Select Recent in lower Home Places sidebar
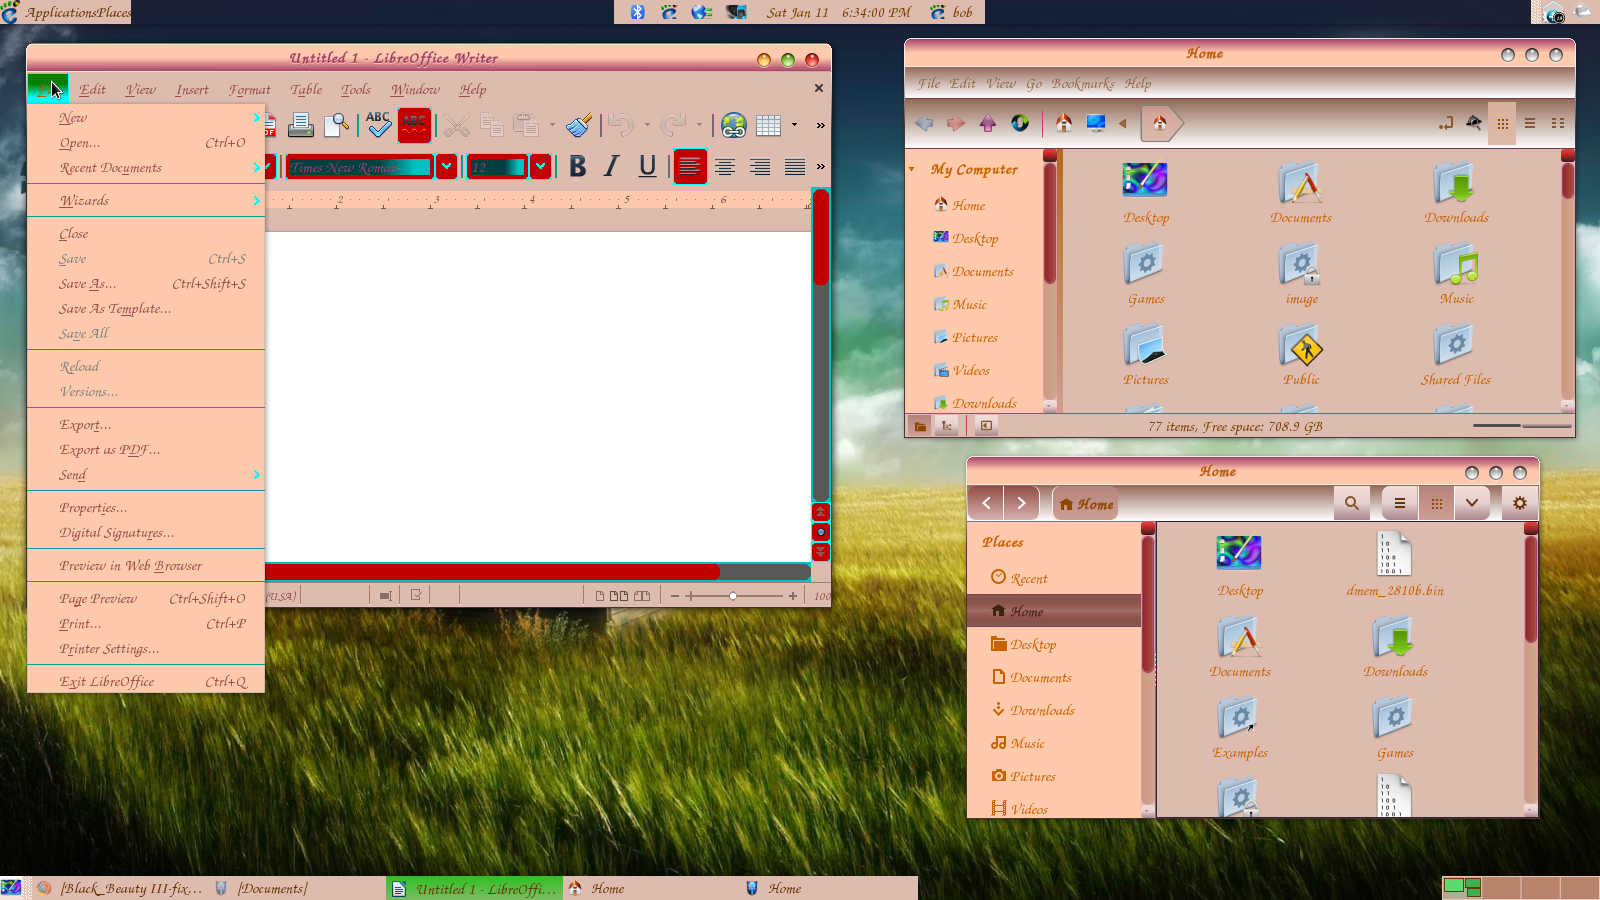Image resolution: width=1600 pixels, height=900 pixels. pyautogui.click(x=1054, y=578)
